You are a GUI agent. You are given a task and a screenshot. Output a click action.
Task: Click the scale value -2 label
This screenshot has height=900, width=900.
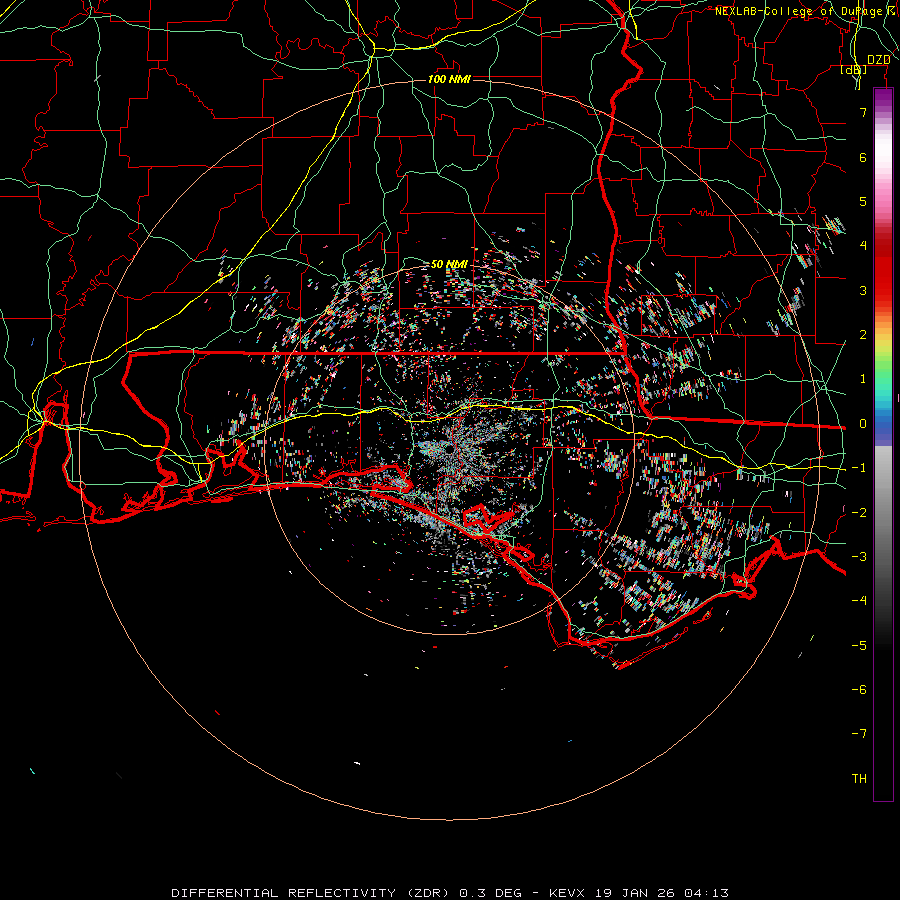[x=859, y=513]
